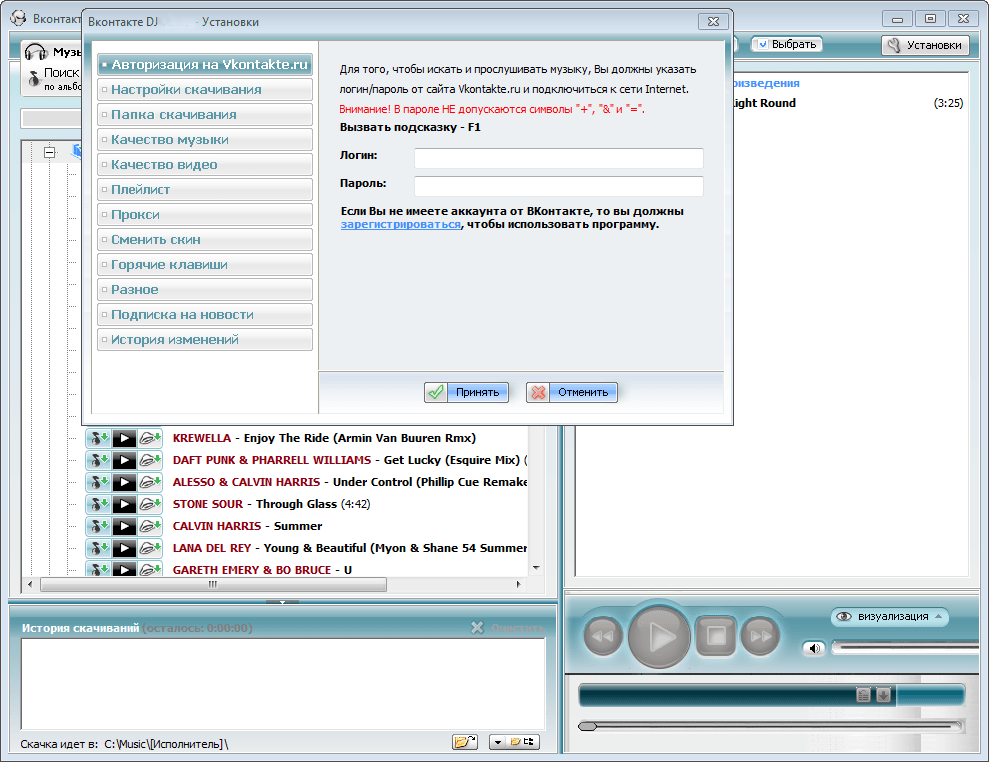
Task: Download the ALESSO Under Control song
Action: (x=98, y=482)
